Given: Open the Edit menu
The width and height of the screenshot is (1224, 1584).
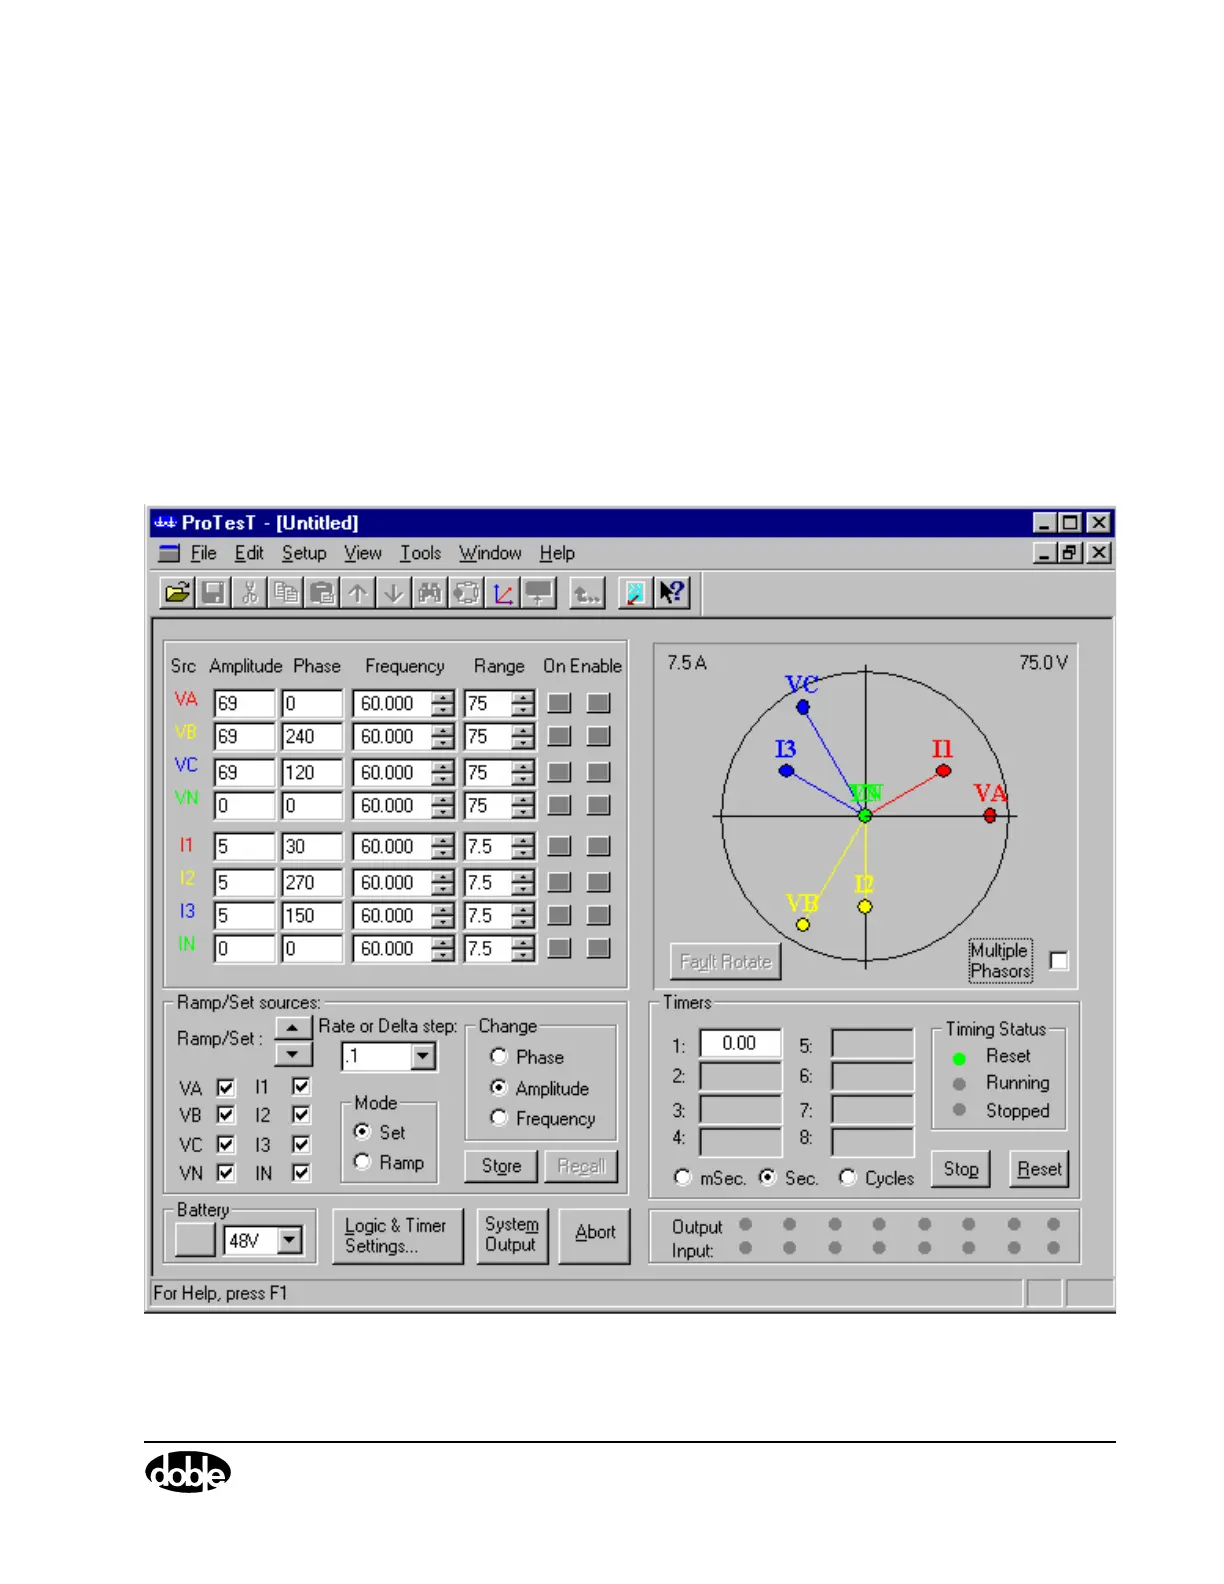Looking at the screenshot, I should click(249, 553).
